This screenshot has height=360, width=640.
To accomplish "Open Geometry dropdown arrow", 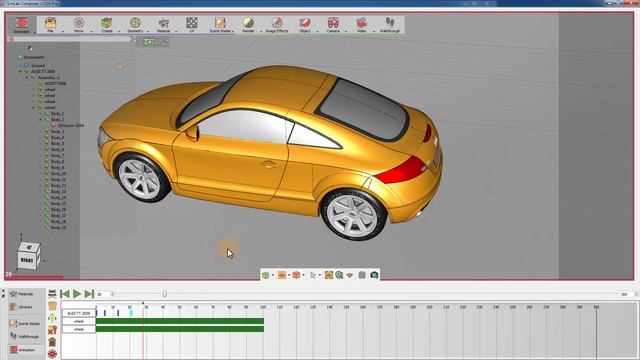I will pyautogui.click(x=148, y=31).
